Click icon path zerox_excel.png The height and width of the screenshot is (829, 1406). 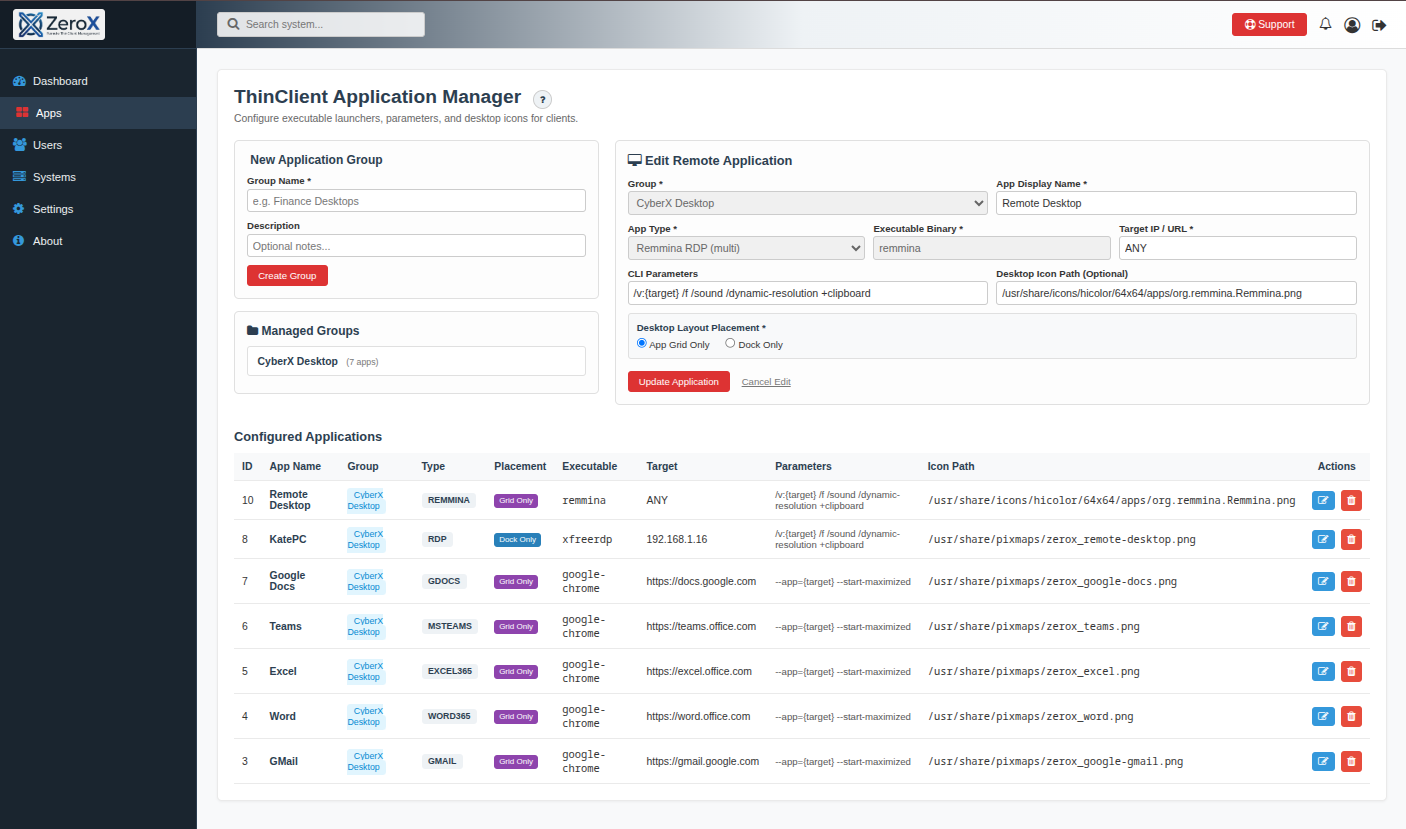click(x=1034, y=671)
